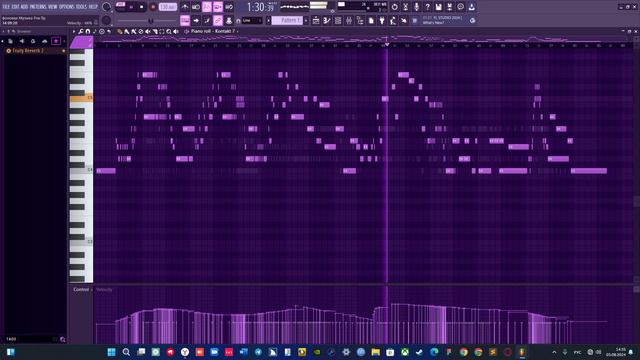The height and width of the screenshot is (360, 640).
Task: Open the snap Line dropdown
Action: (251, 20)
